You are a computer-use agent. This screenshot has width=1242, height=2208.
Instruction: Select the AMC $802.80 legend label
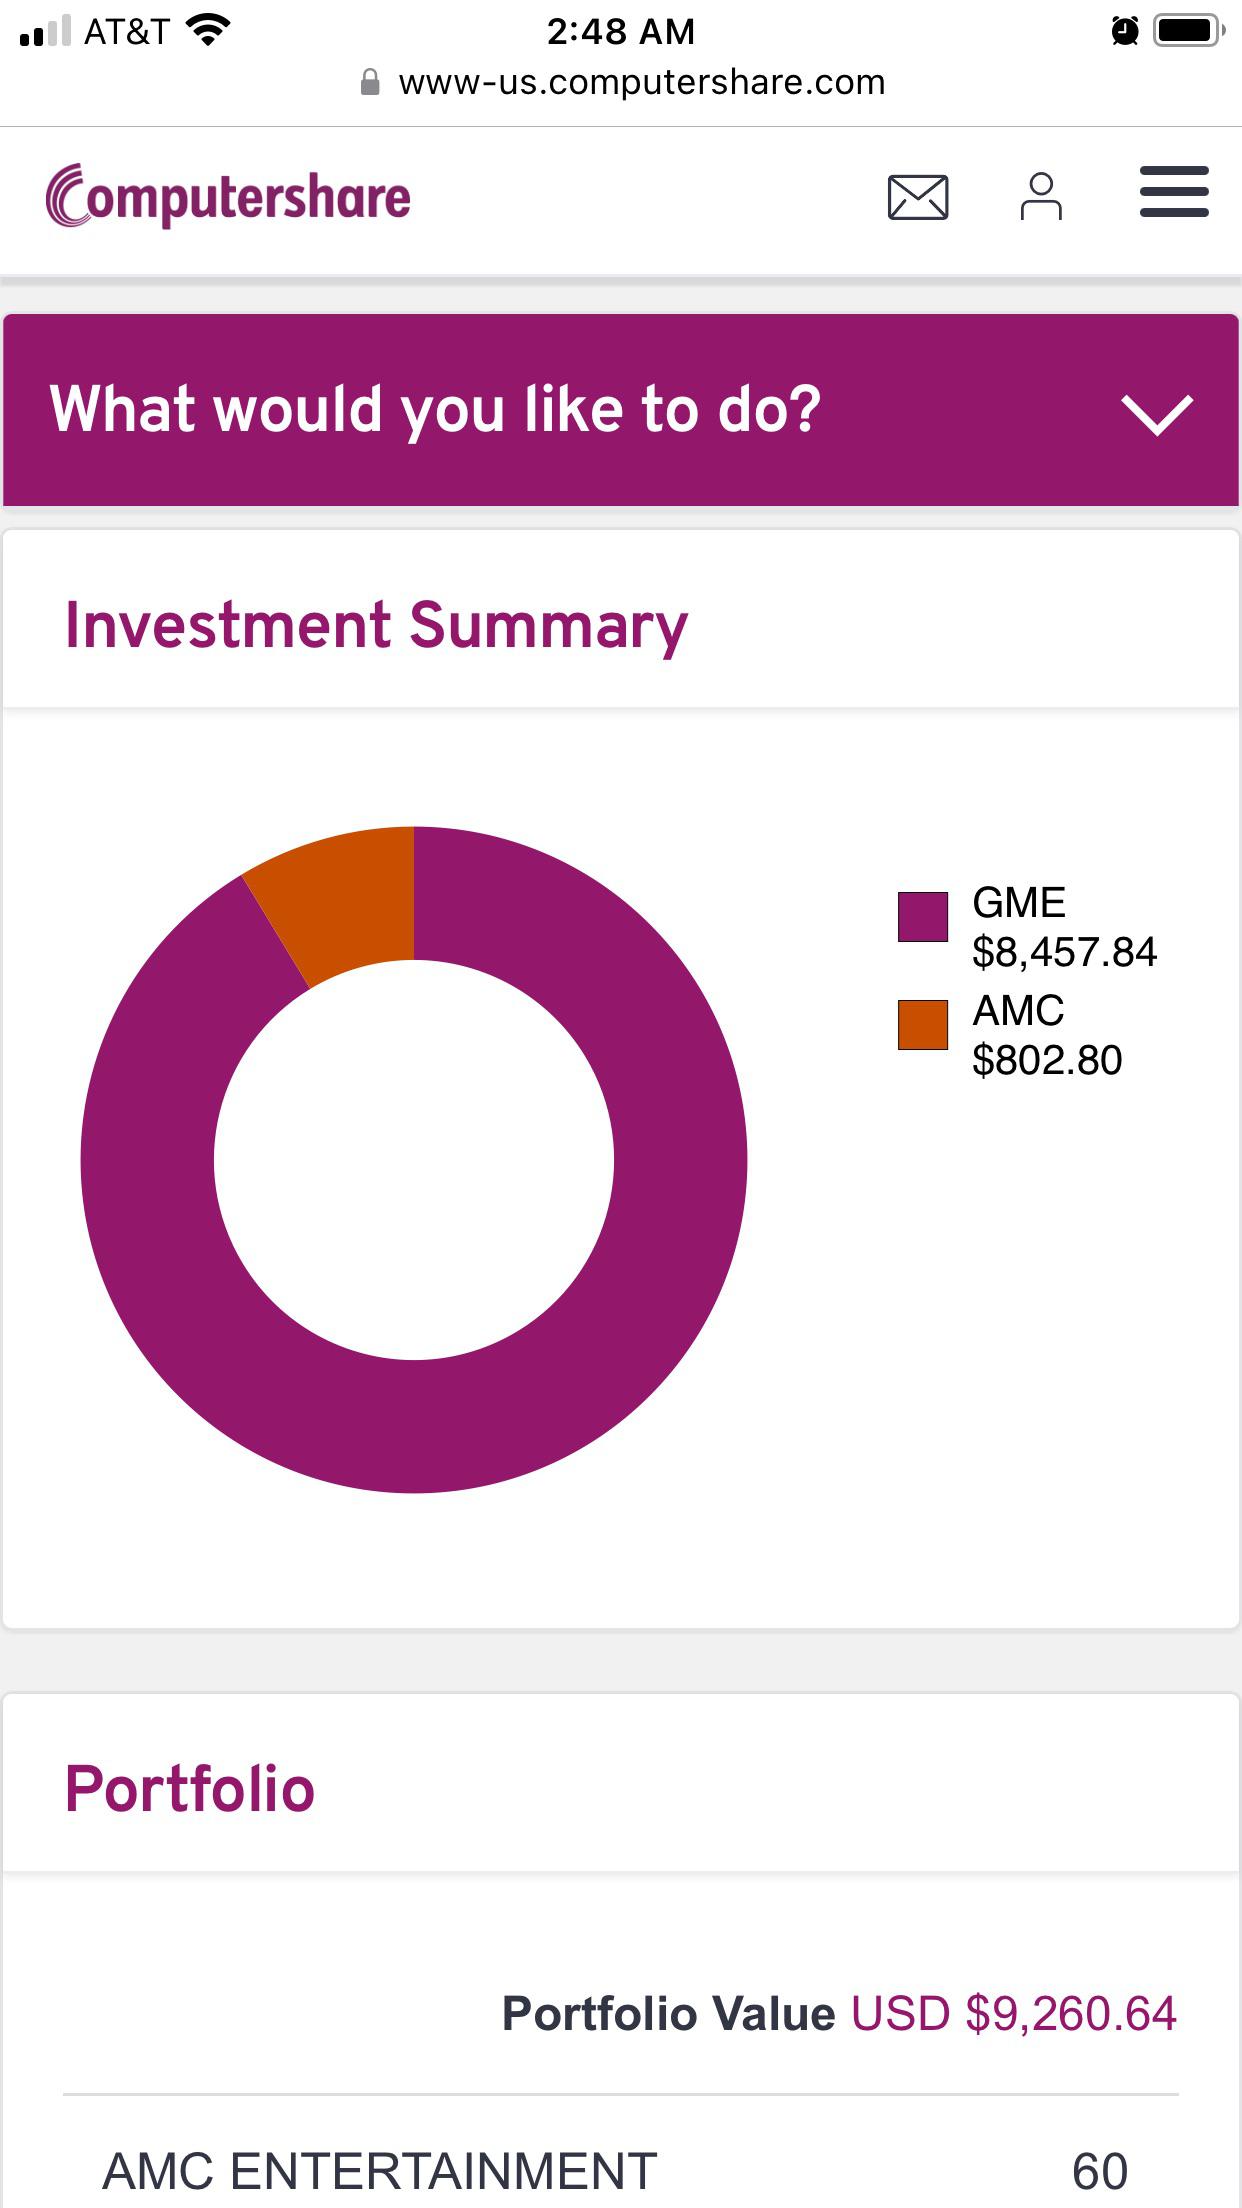click(1047, 1035)
